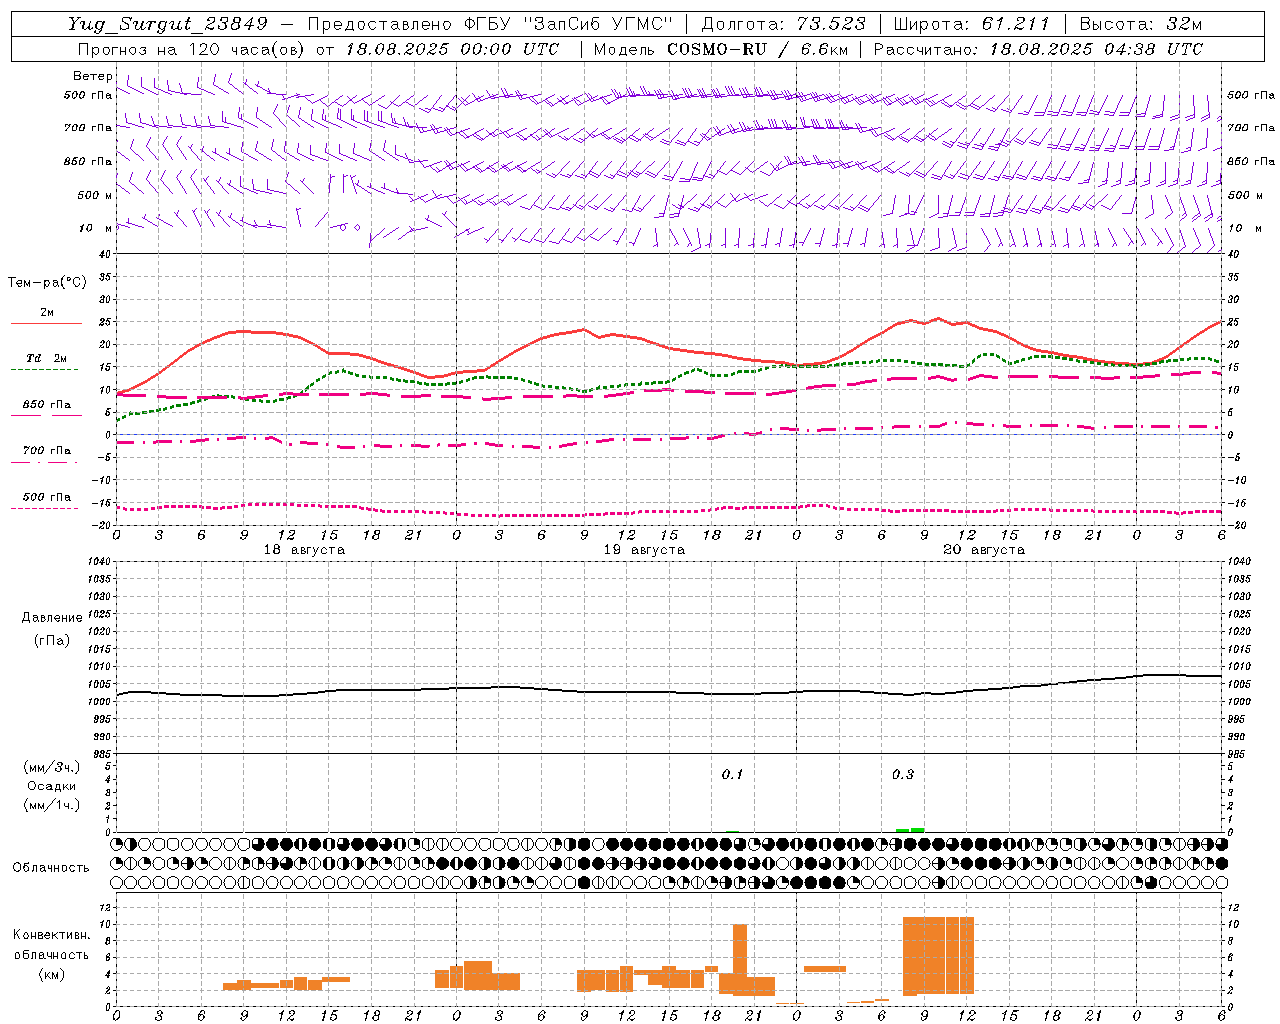This screenshot has height=1024, width=1280.
Task: Select the provider text ФГБУ "ЗапСиб УГМС"
Action: pyautogui.click(x=570, y=24)
